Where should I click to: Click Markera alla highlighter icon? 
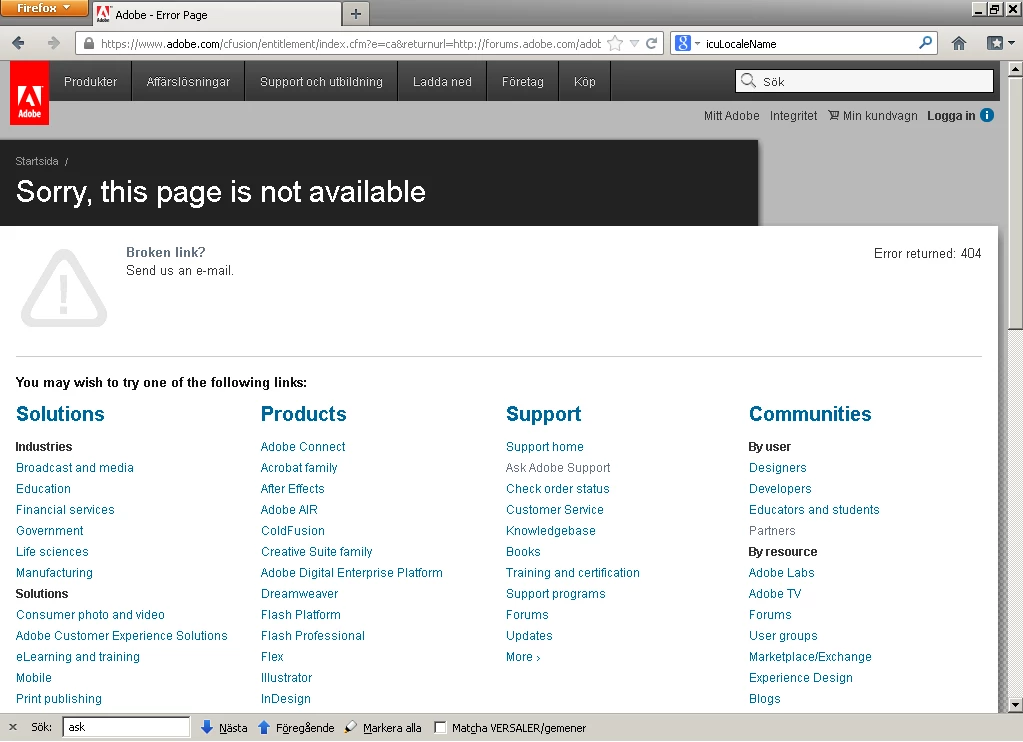350,726
